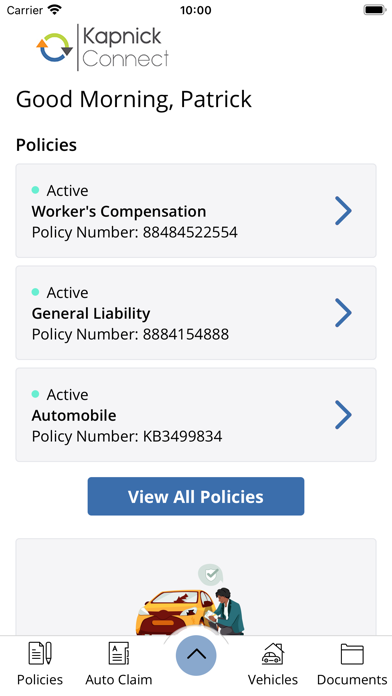Tap the Vehicles car-in-garage icon
This screenshot has height=696, width=392.
click(273, 653)
